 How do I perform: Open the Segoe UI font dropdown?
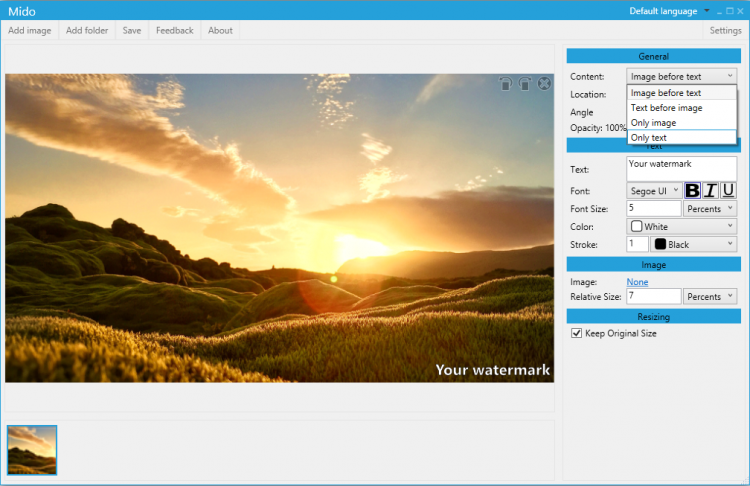point(654,191)
